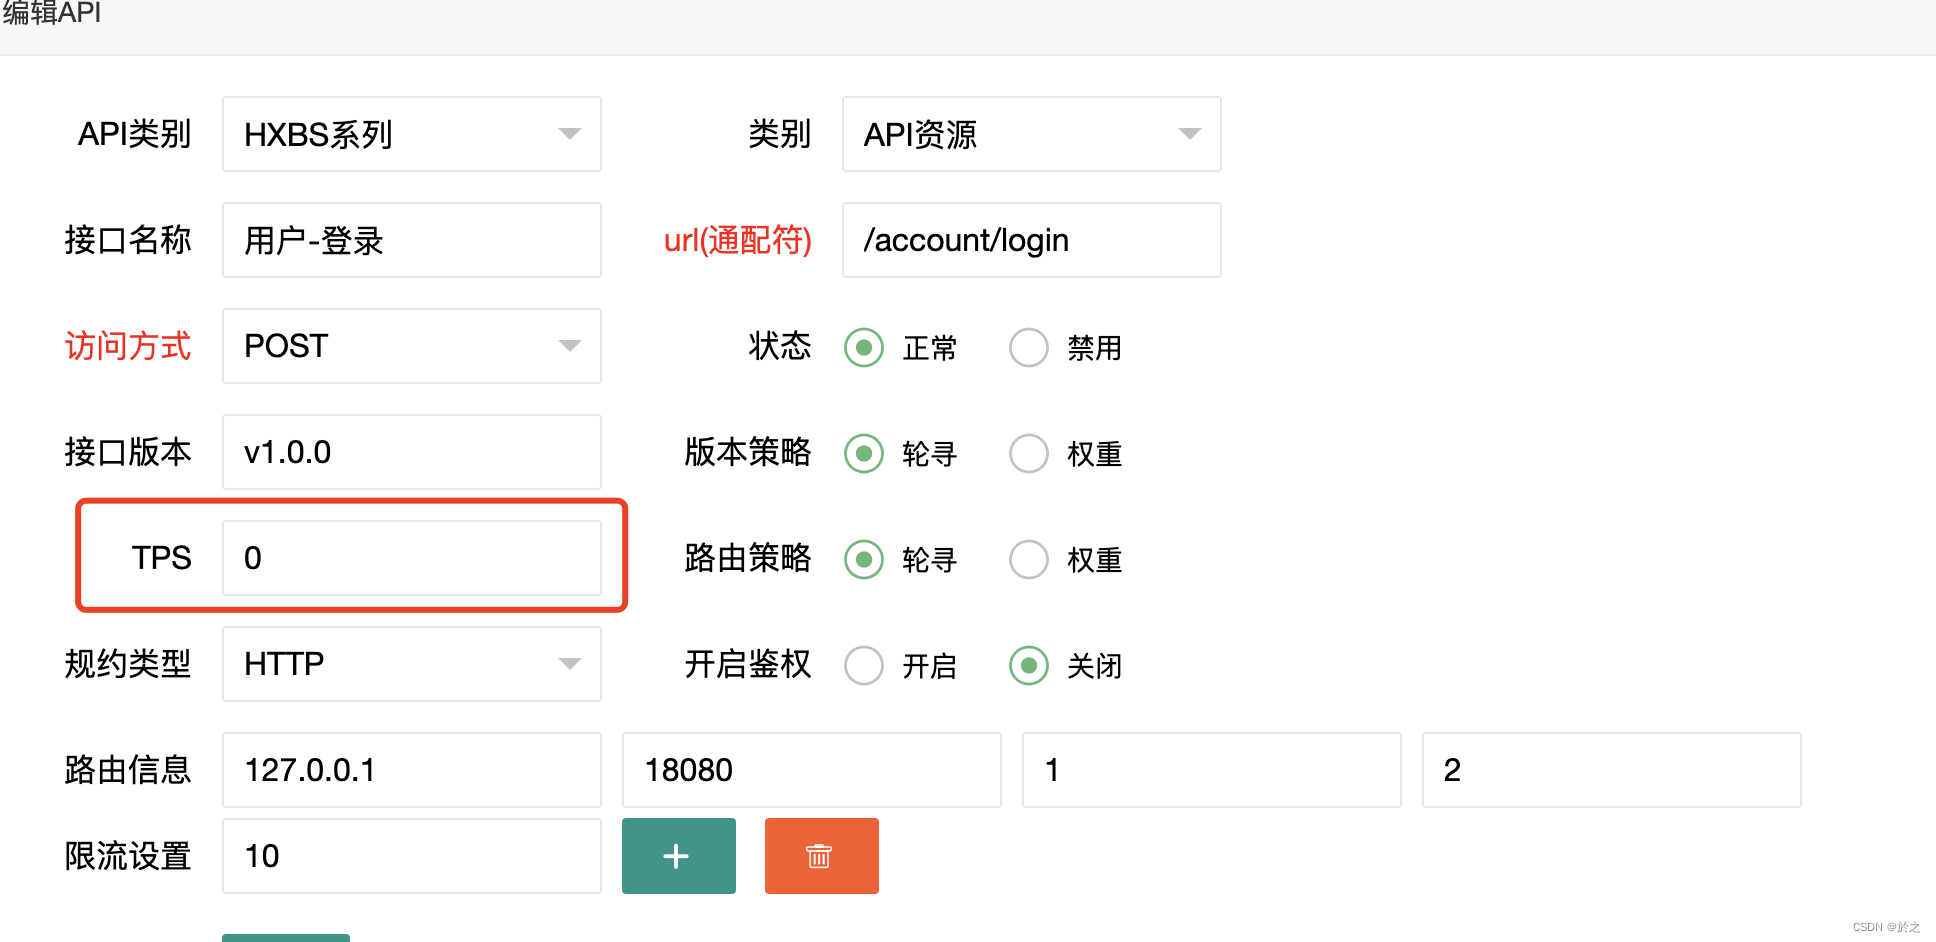
Task: Focus the 接口名称 field containing 用户-登录
Action: click(x=411, y=240)
